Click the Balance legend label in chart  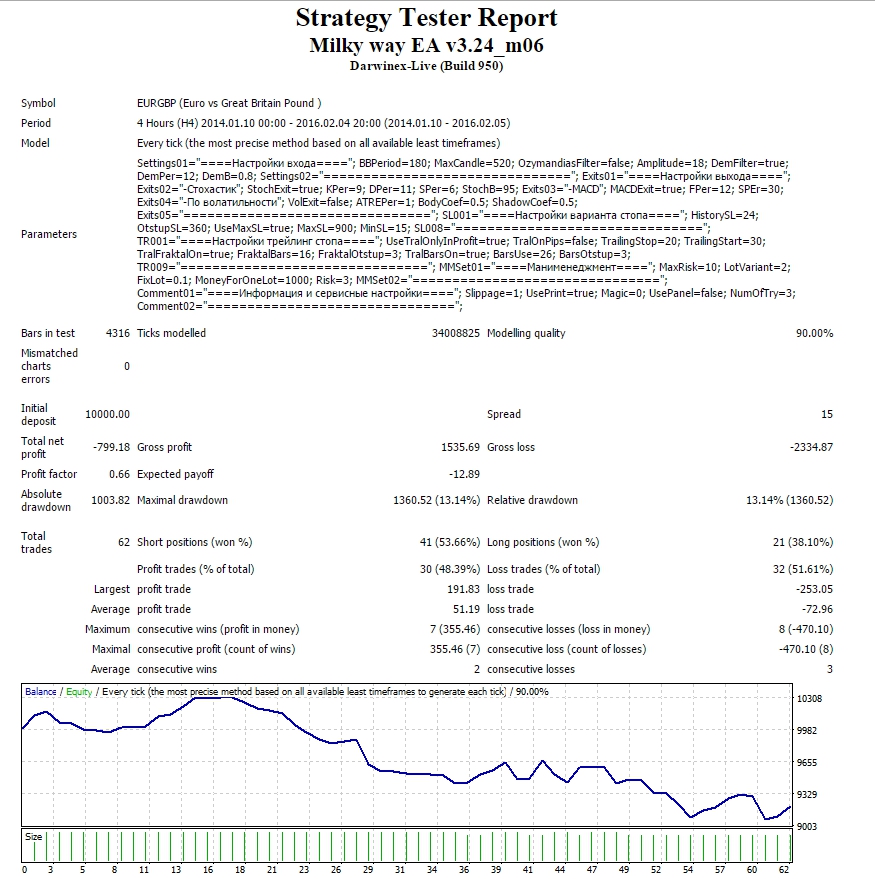(41, 692)
